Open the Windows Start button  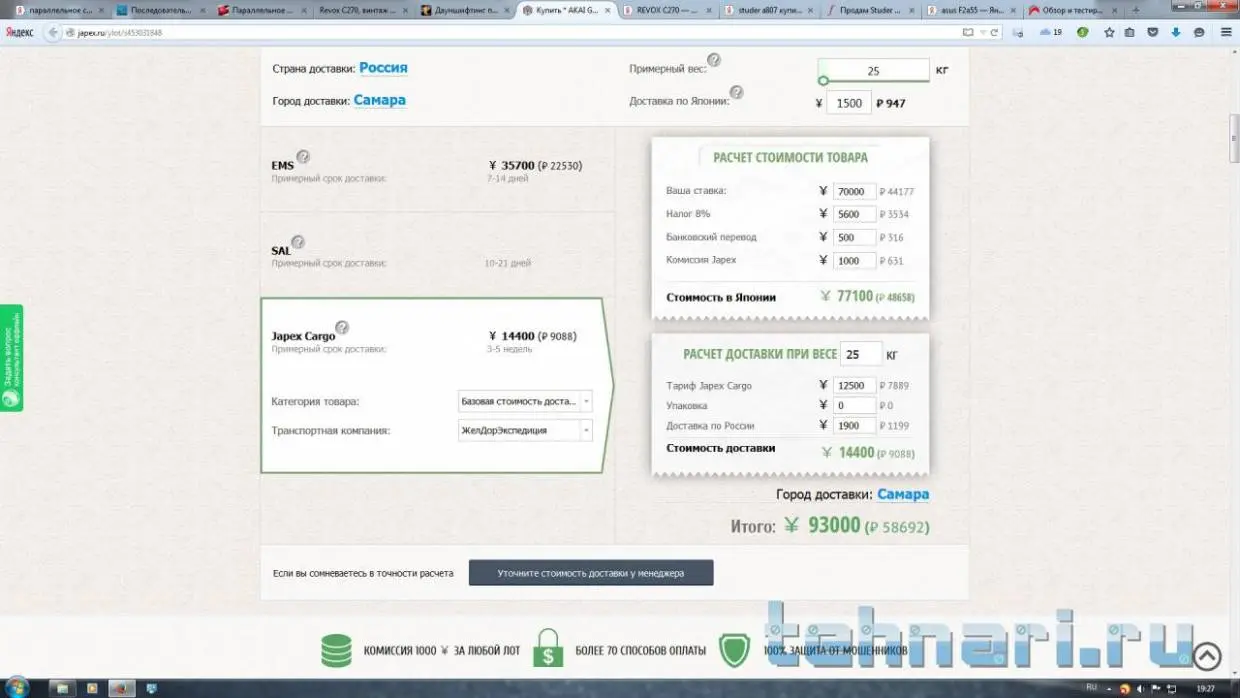pyautogui.click(x=17, y=688)
